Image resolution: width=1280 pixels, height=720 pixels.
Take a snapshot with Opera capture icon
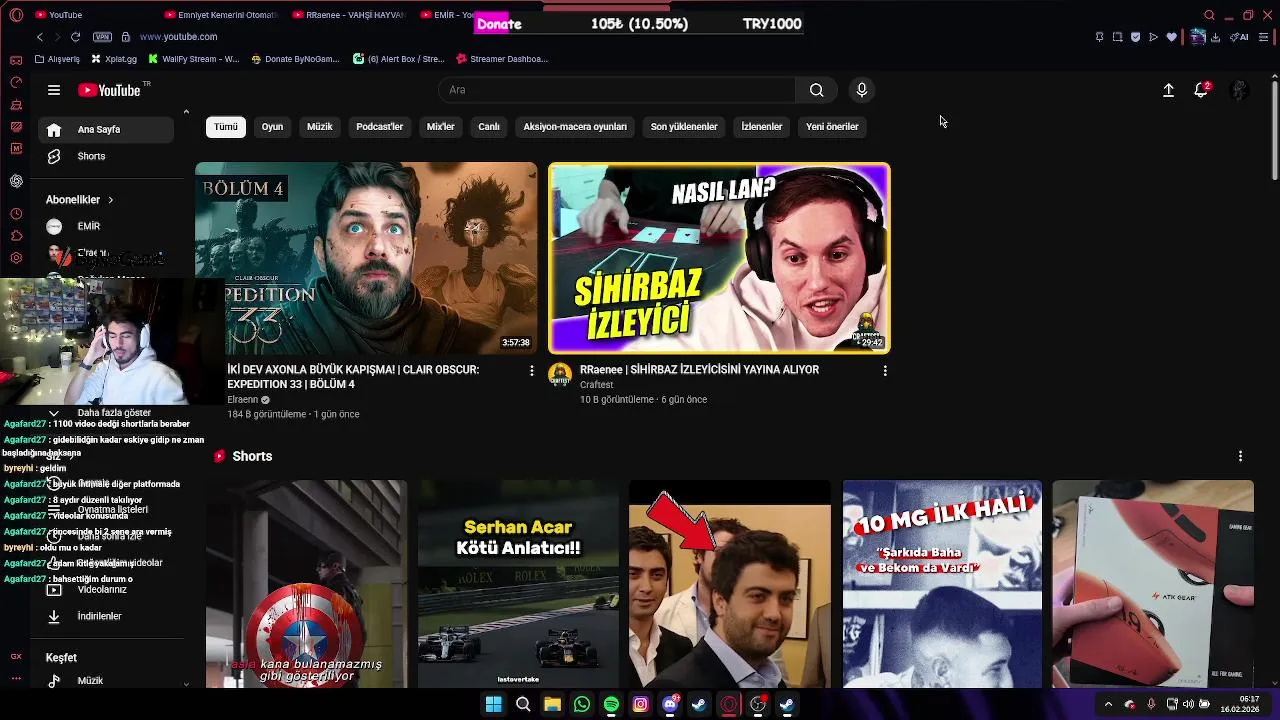point(1117,37)
